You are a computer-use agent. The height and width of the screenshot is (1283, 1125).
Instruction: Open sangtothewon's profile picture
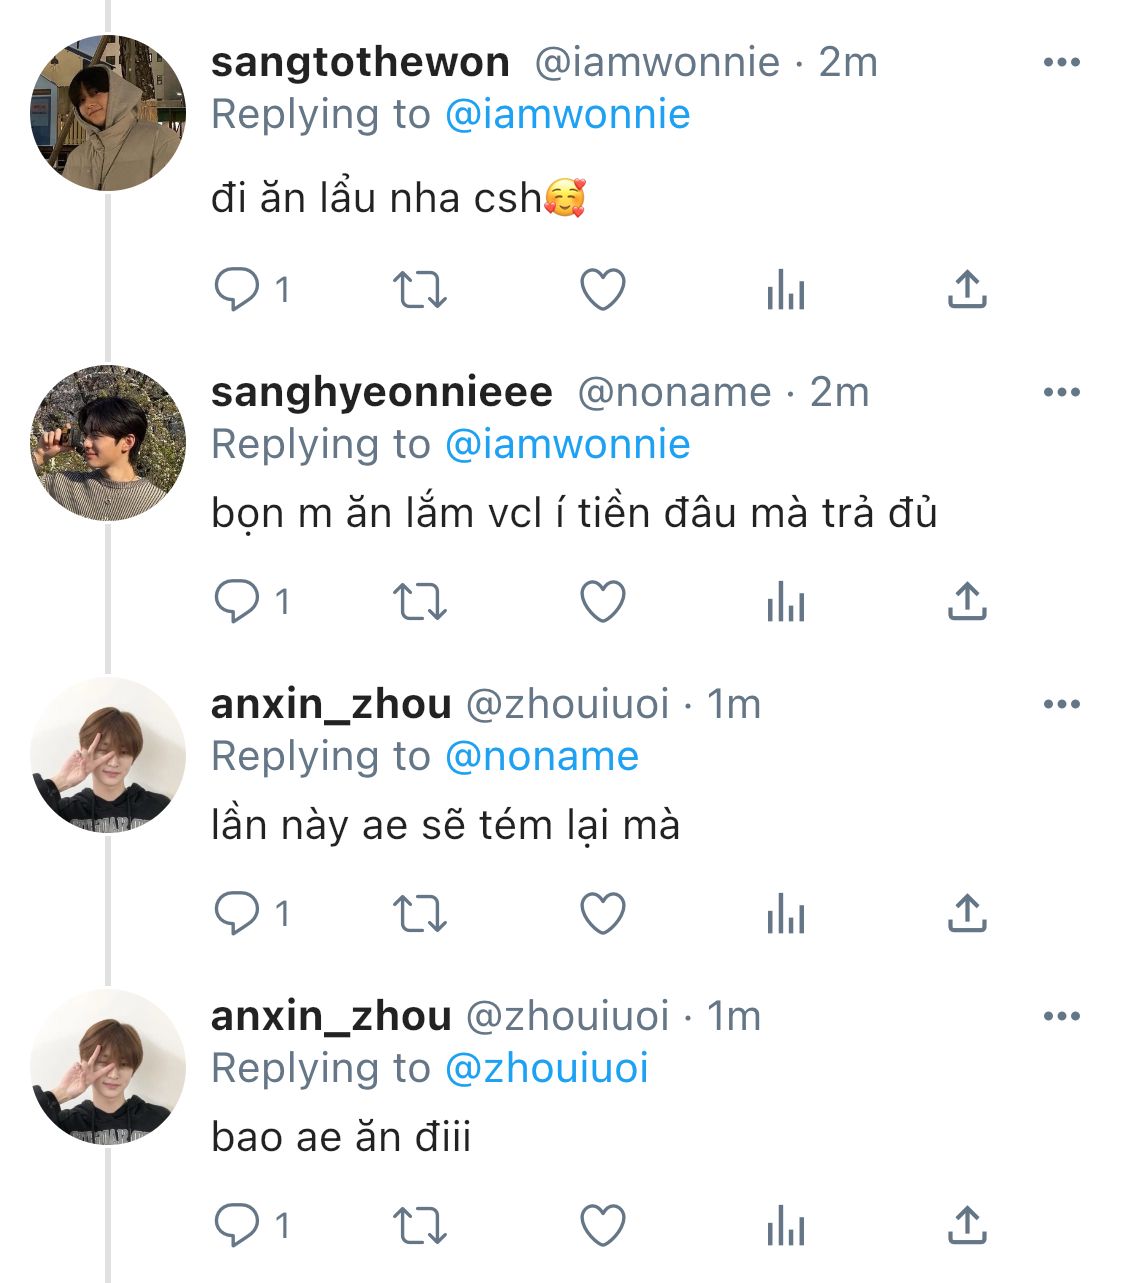click(x=108, y=113)
